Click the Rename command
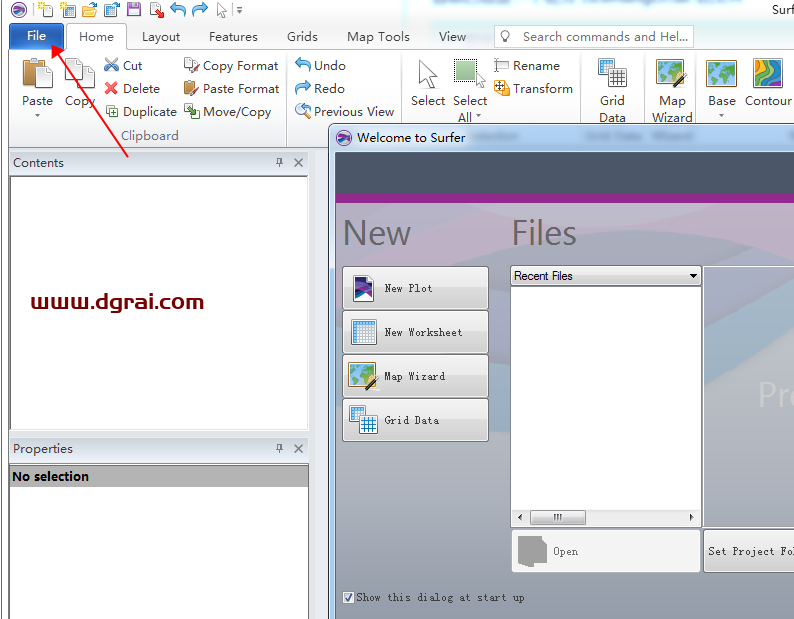Viewport: 794px width, 619px height. (x=527, y=65)
